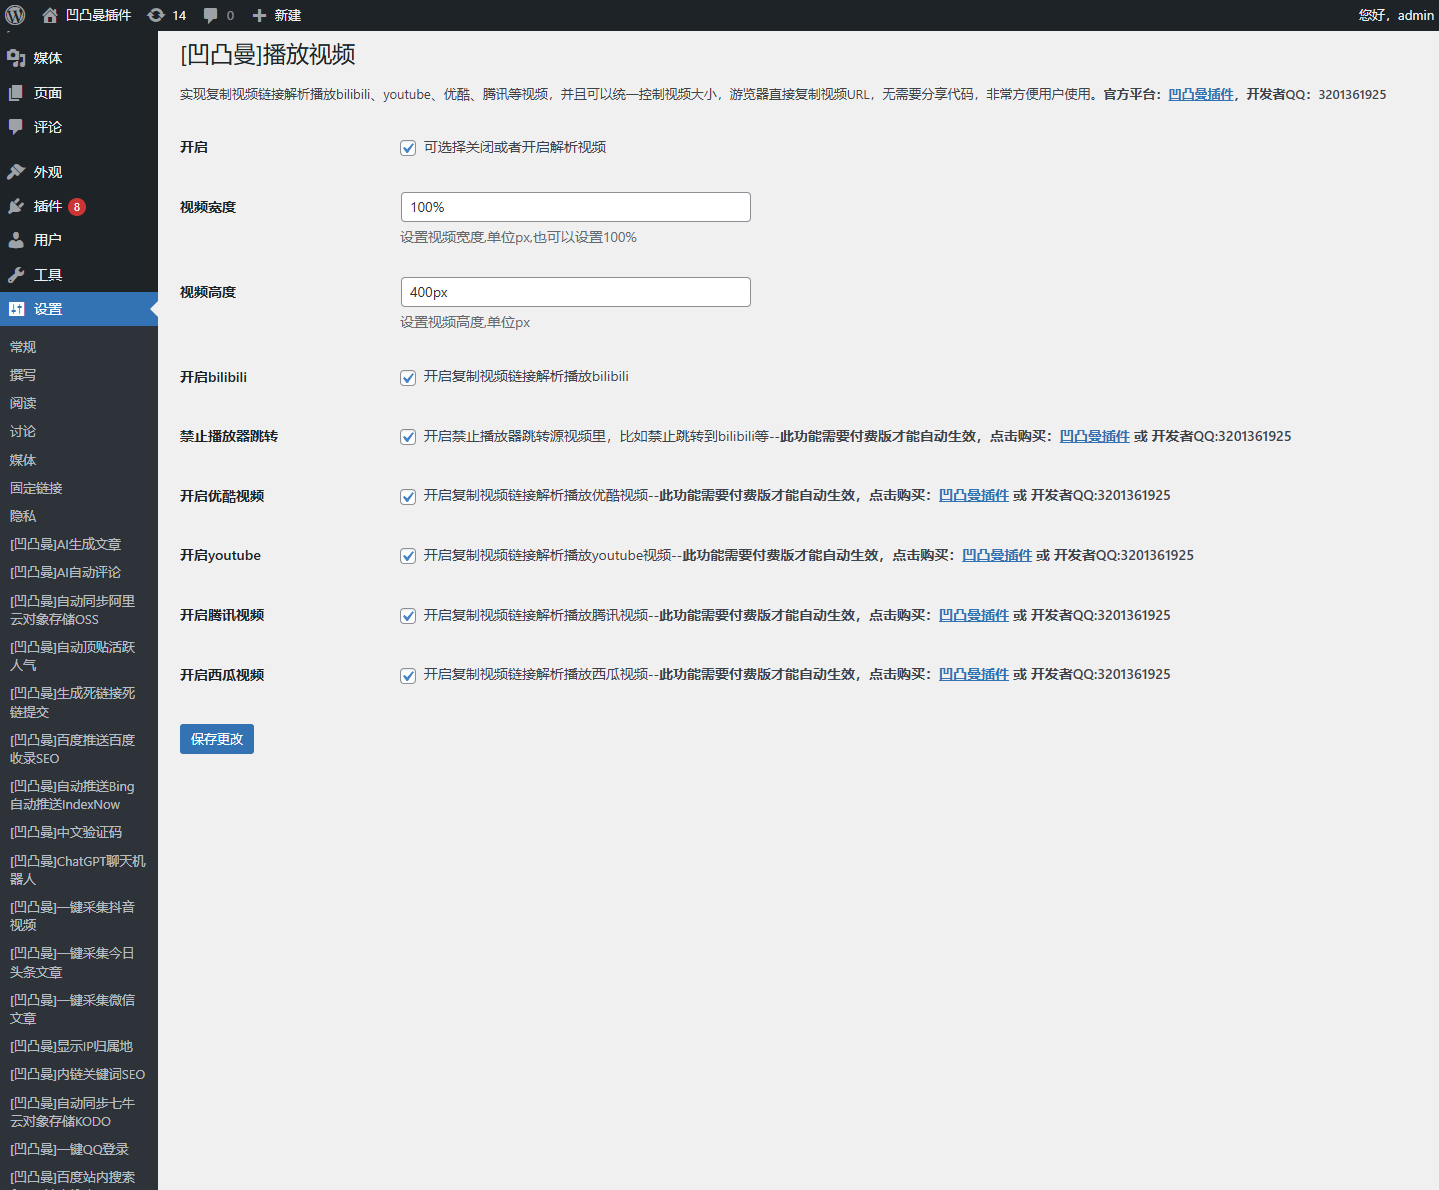Toggle the 开启 parse video checkbox
Viewport: 1439px width, 1190px height.
click(408, 148)
